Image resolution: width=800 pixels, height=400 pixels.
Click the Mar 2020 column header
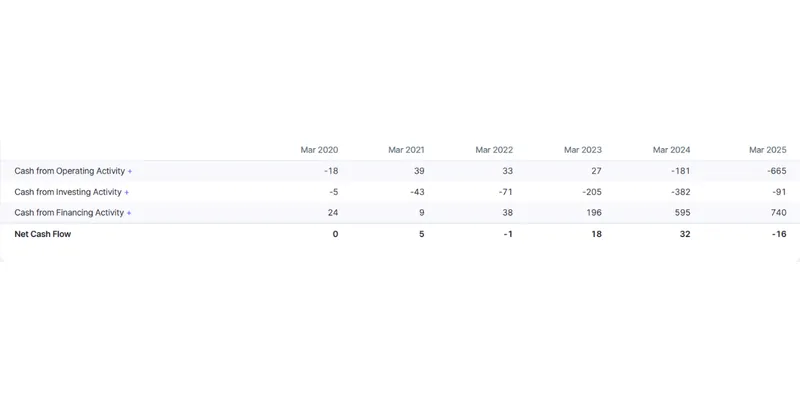click(319, 150)
